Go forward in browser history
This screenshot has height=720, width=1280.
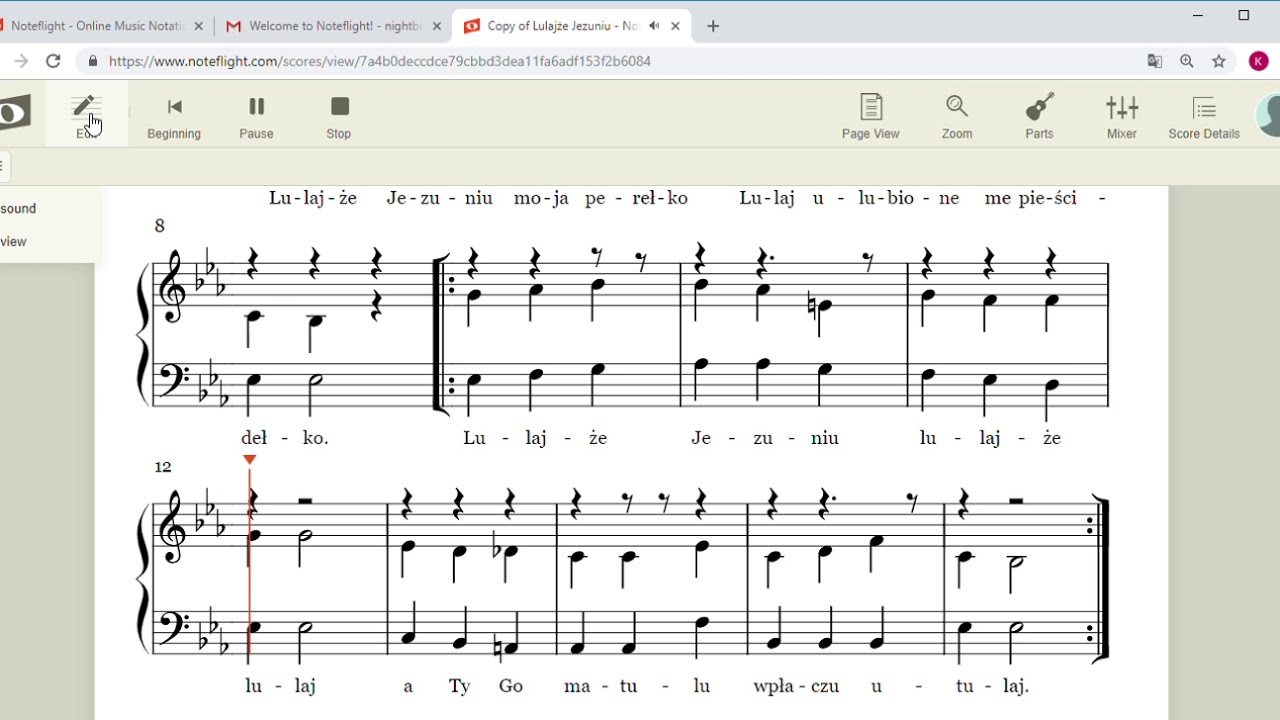tap(21, 61)
